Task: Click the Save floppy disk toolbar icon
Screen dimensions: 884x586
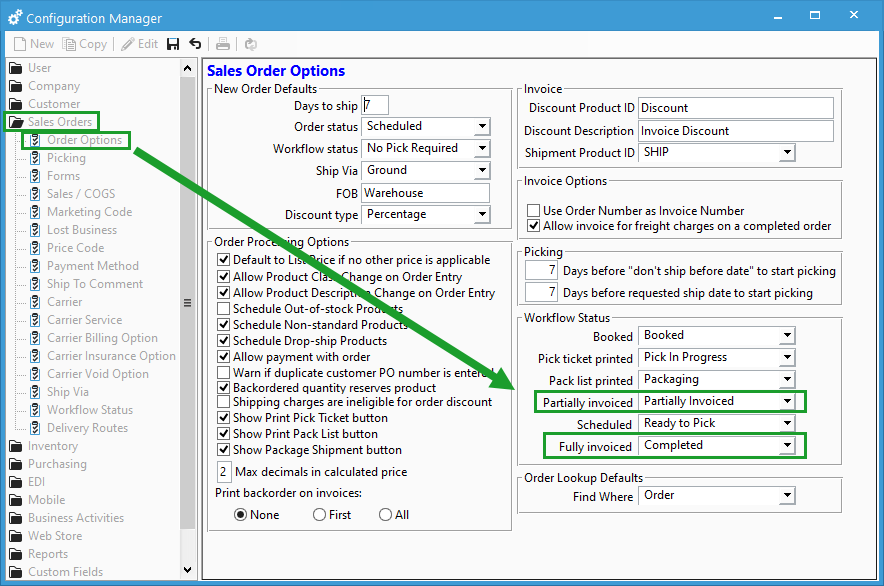Action: [x=173, y=44]
